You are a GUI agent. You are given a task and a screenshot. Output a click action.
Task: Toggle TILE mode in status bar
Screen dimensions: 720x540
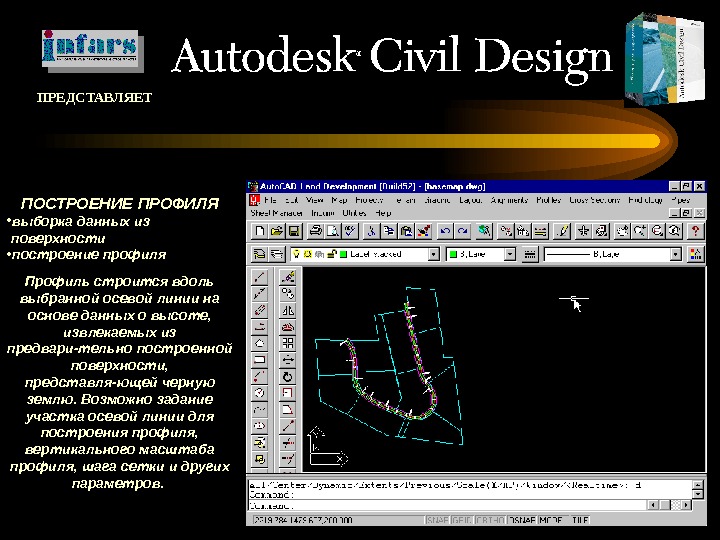point(579,520)
